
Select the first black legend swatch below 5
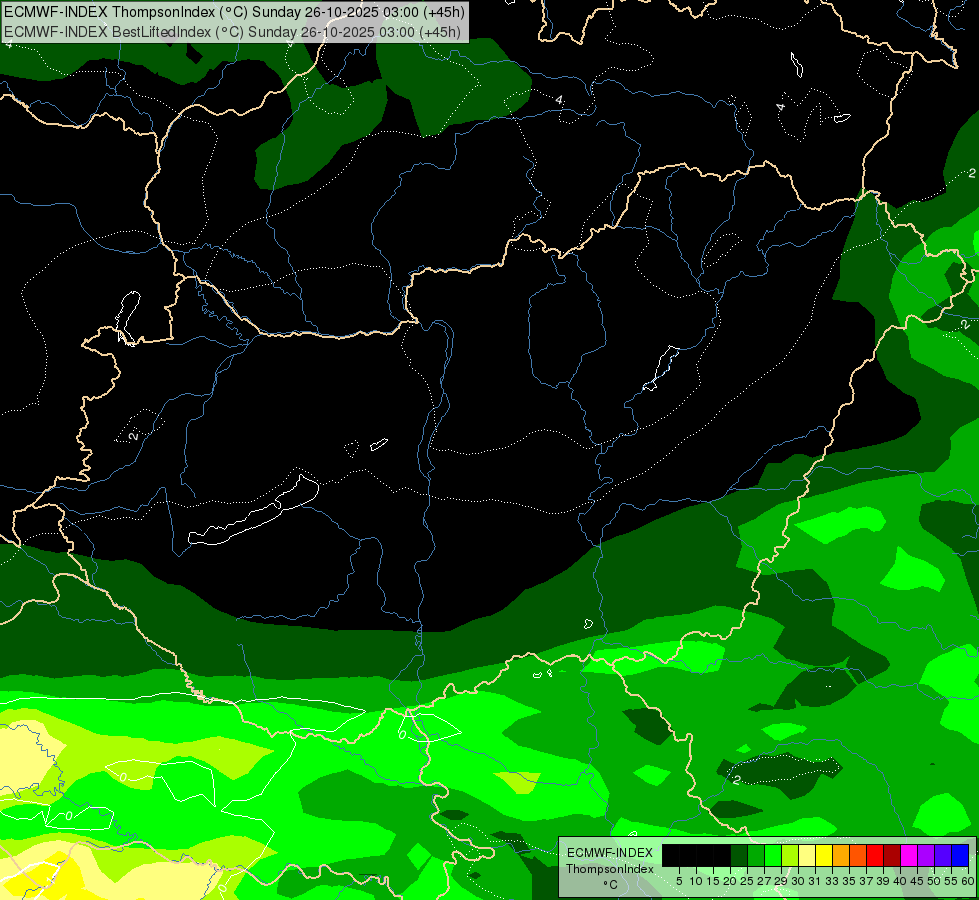tap(671, 855)
